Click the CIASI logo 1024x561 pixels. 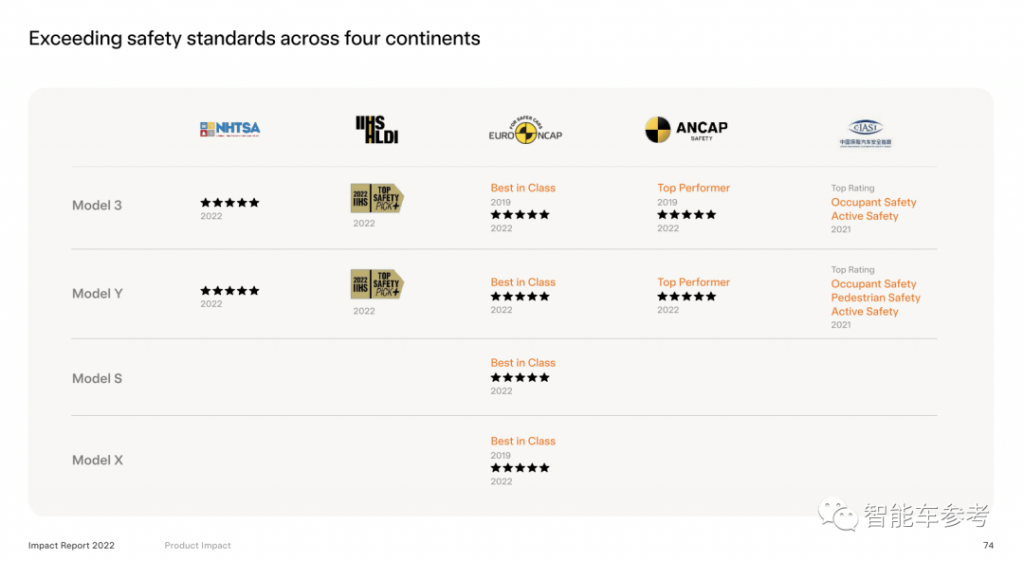pyautogui.click(x=865, y=133)
